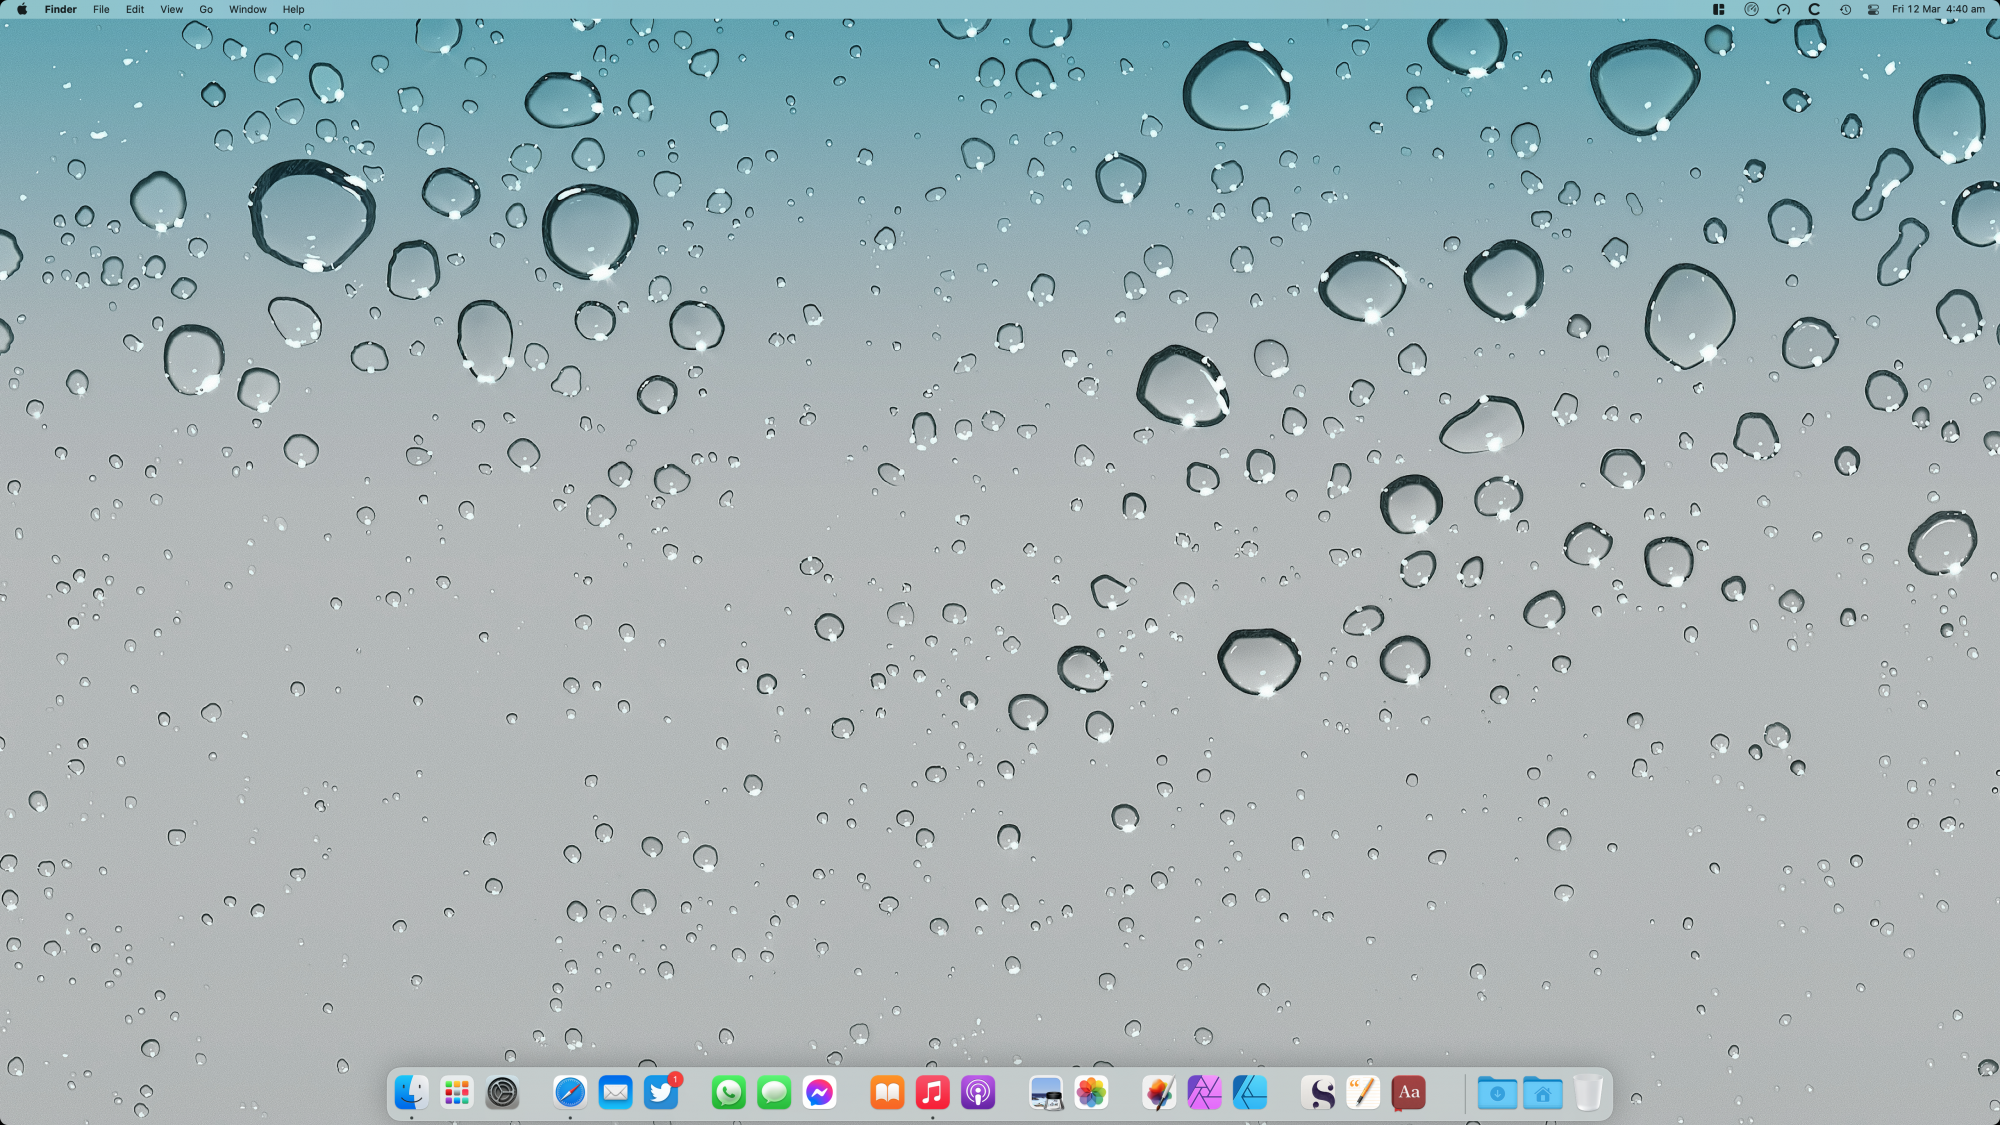
Task: Launch Affinity Photo from the Dock
Action: (x=1204, y=1092)
